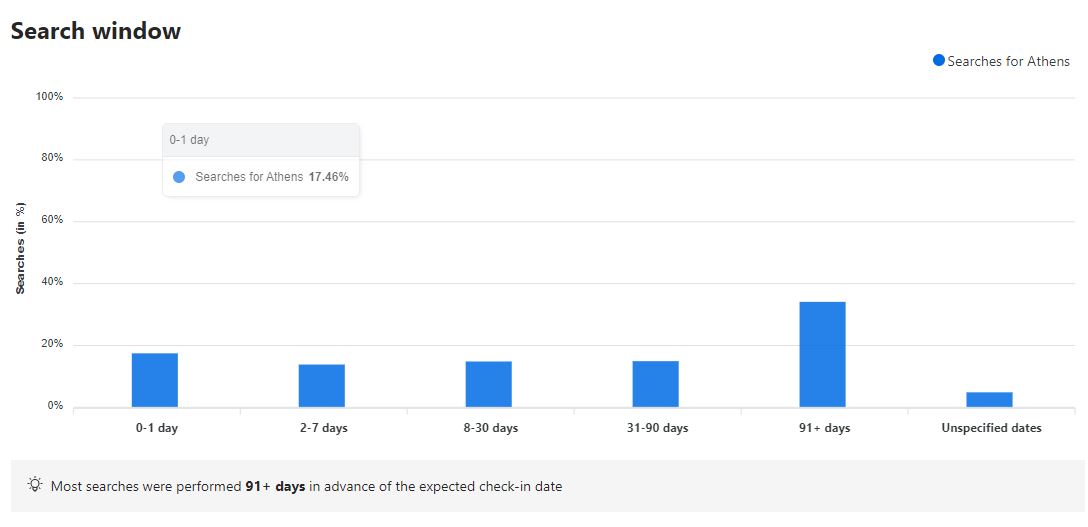Click the '8-30 days' axis label
Image resolution: width=1088 pixels, height=527 pixels.
coord(488,428)
